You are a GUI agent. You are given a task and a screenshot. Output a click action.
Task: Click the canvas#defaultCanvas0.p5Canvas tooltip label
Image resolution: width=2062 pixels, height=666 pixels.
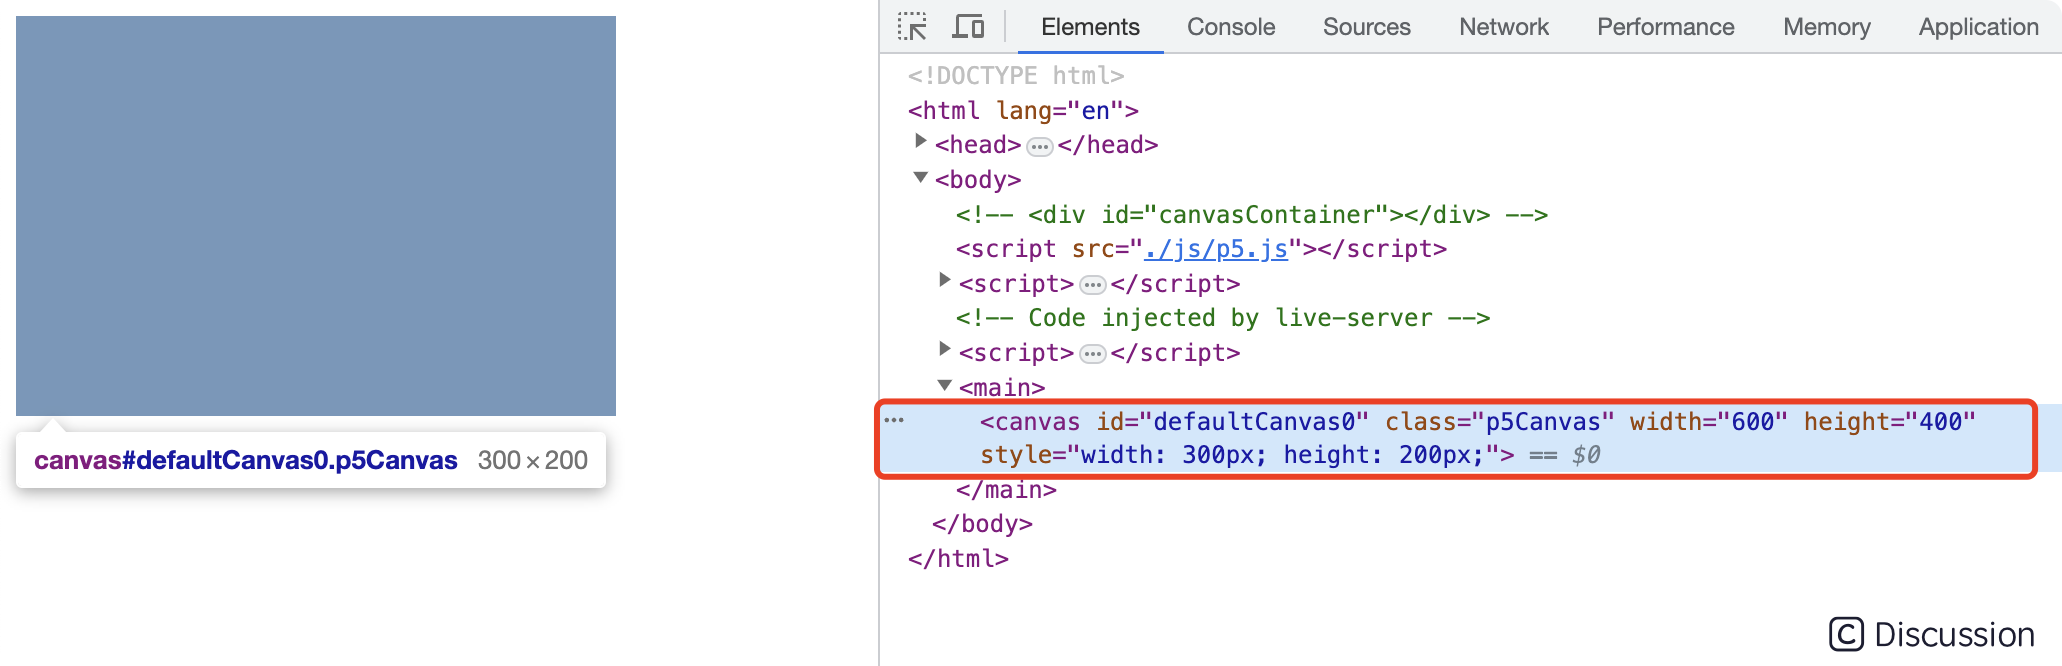coord(246,460)
